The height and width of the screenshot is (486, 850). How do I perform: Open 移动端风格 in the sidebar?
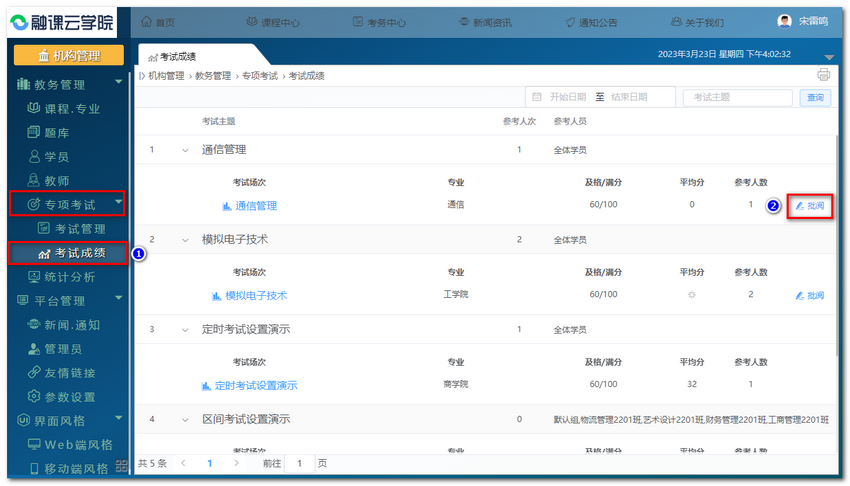click(68, 469)
